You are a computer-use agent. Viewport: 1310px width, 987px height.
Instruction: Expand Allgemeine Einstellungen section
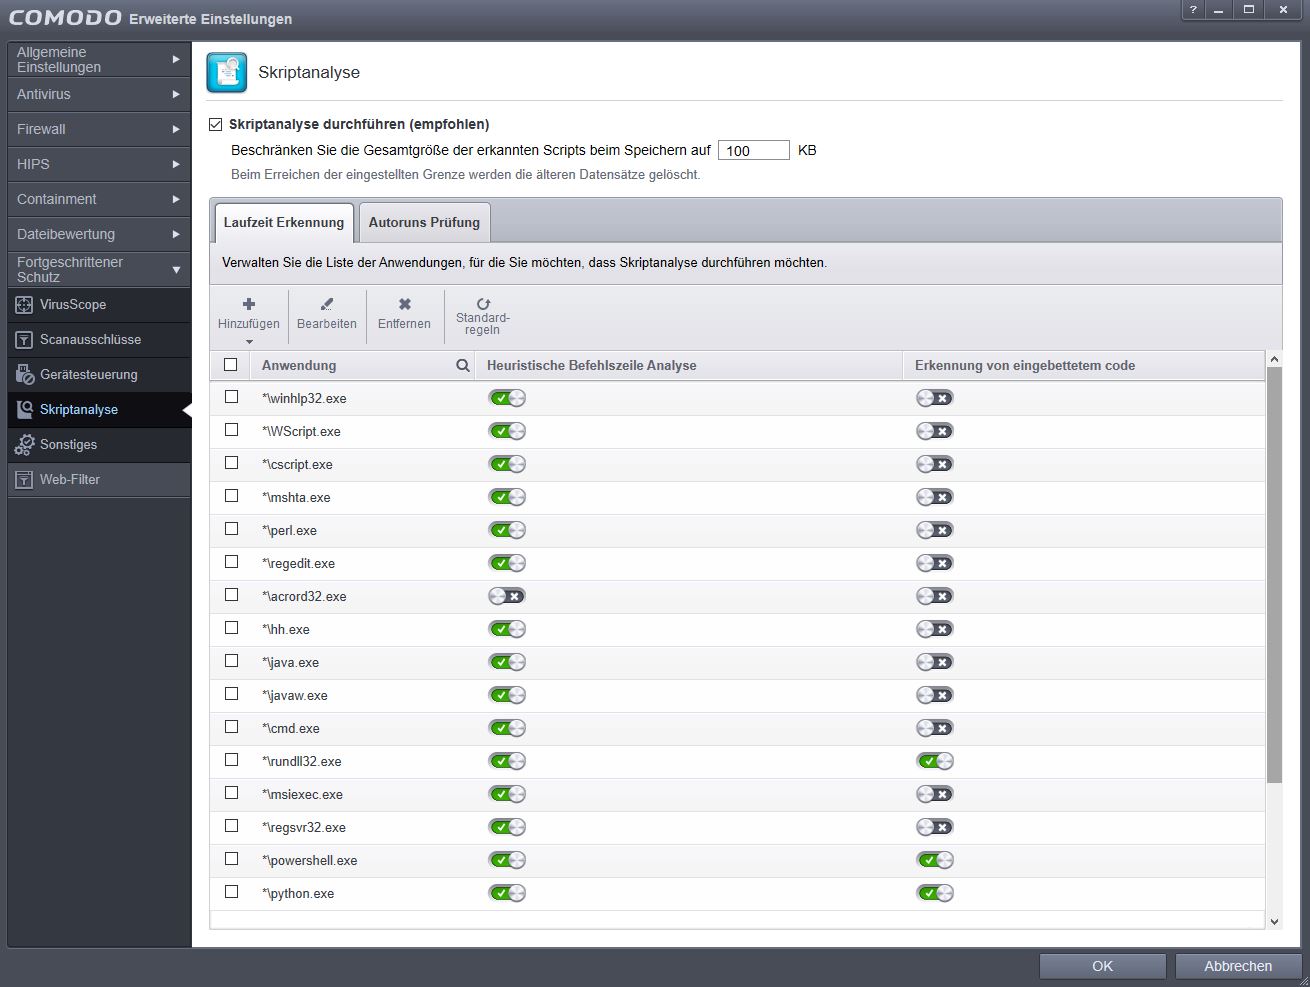coord(98,60)
